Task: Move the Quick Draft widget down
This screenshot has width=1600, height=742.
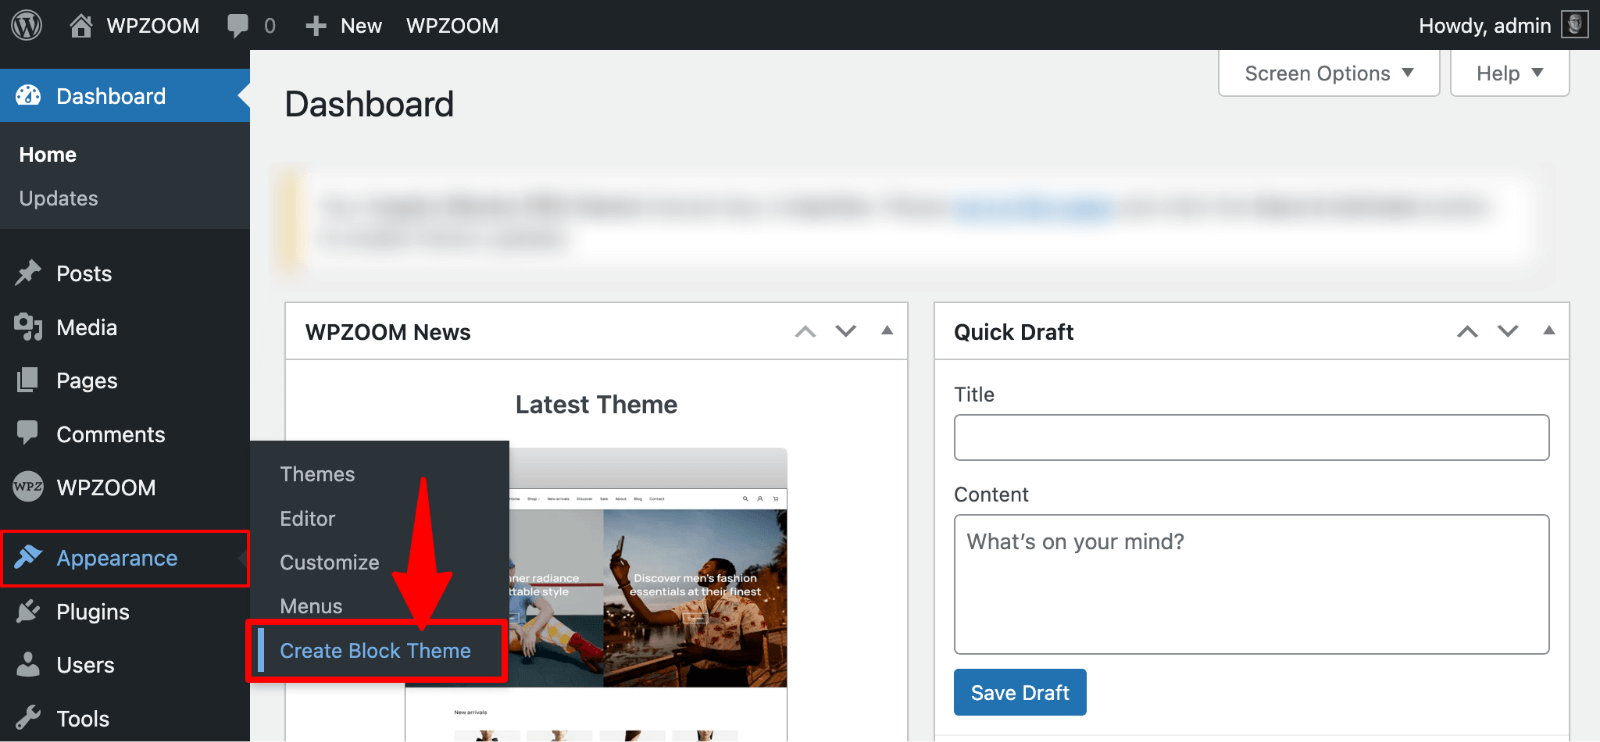Action: pyautogui.click(x=1508, y=331)
